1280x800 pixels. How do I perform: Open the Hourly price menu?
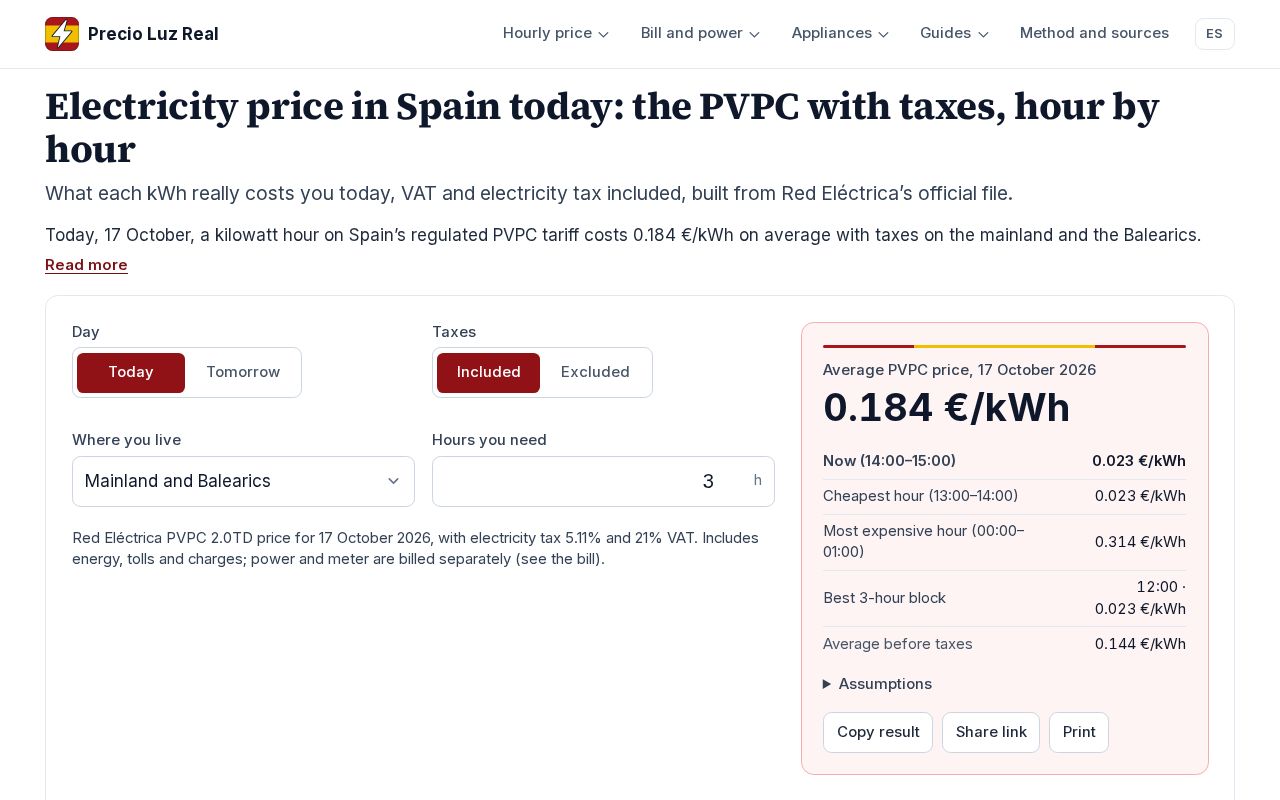pyautogui.click(x=556, y=33)
